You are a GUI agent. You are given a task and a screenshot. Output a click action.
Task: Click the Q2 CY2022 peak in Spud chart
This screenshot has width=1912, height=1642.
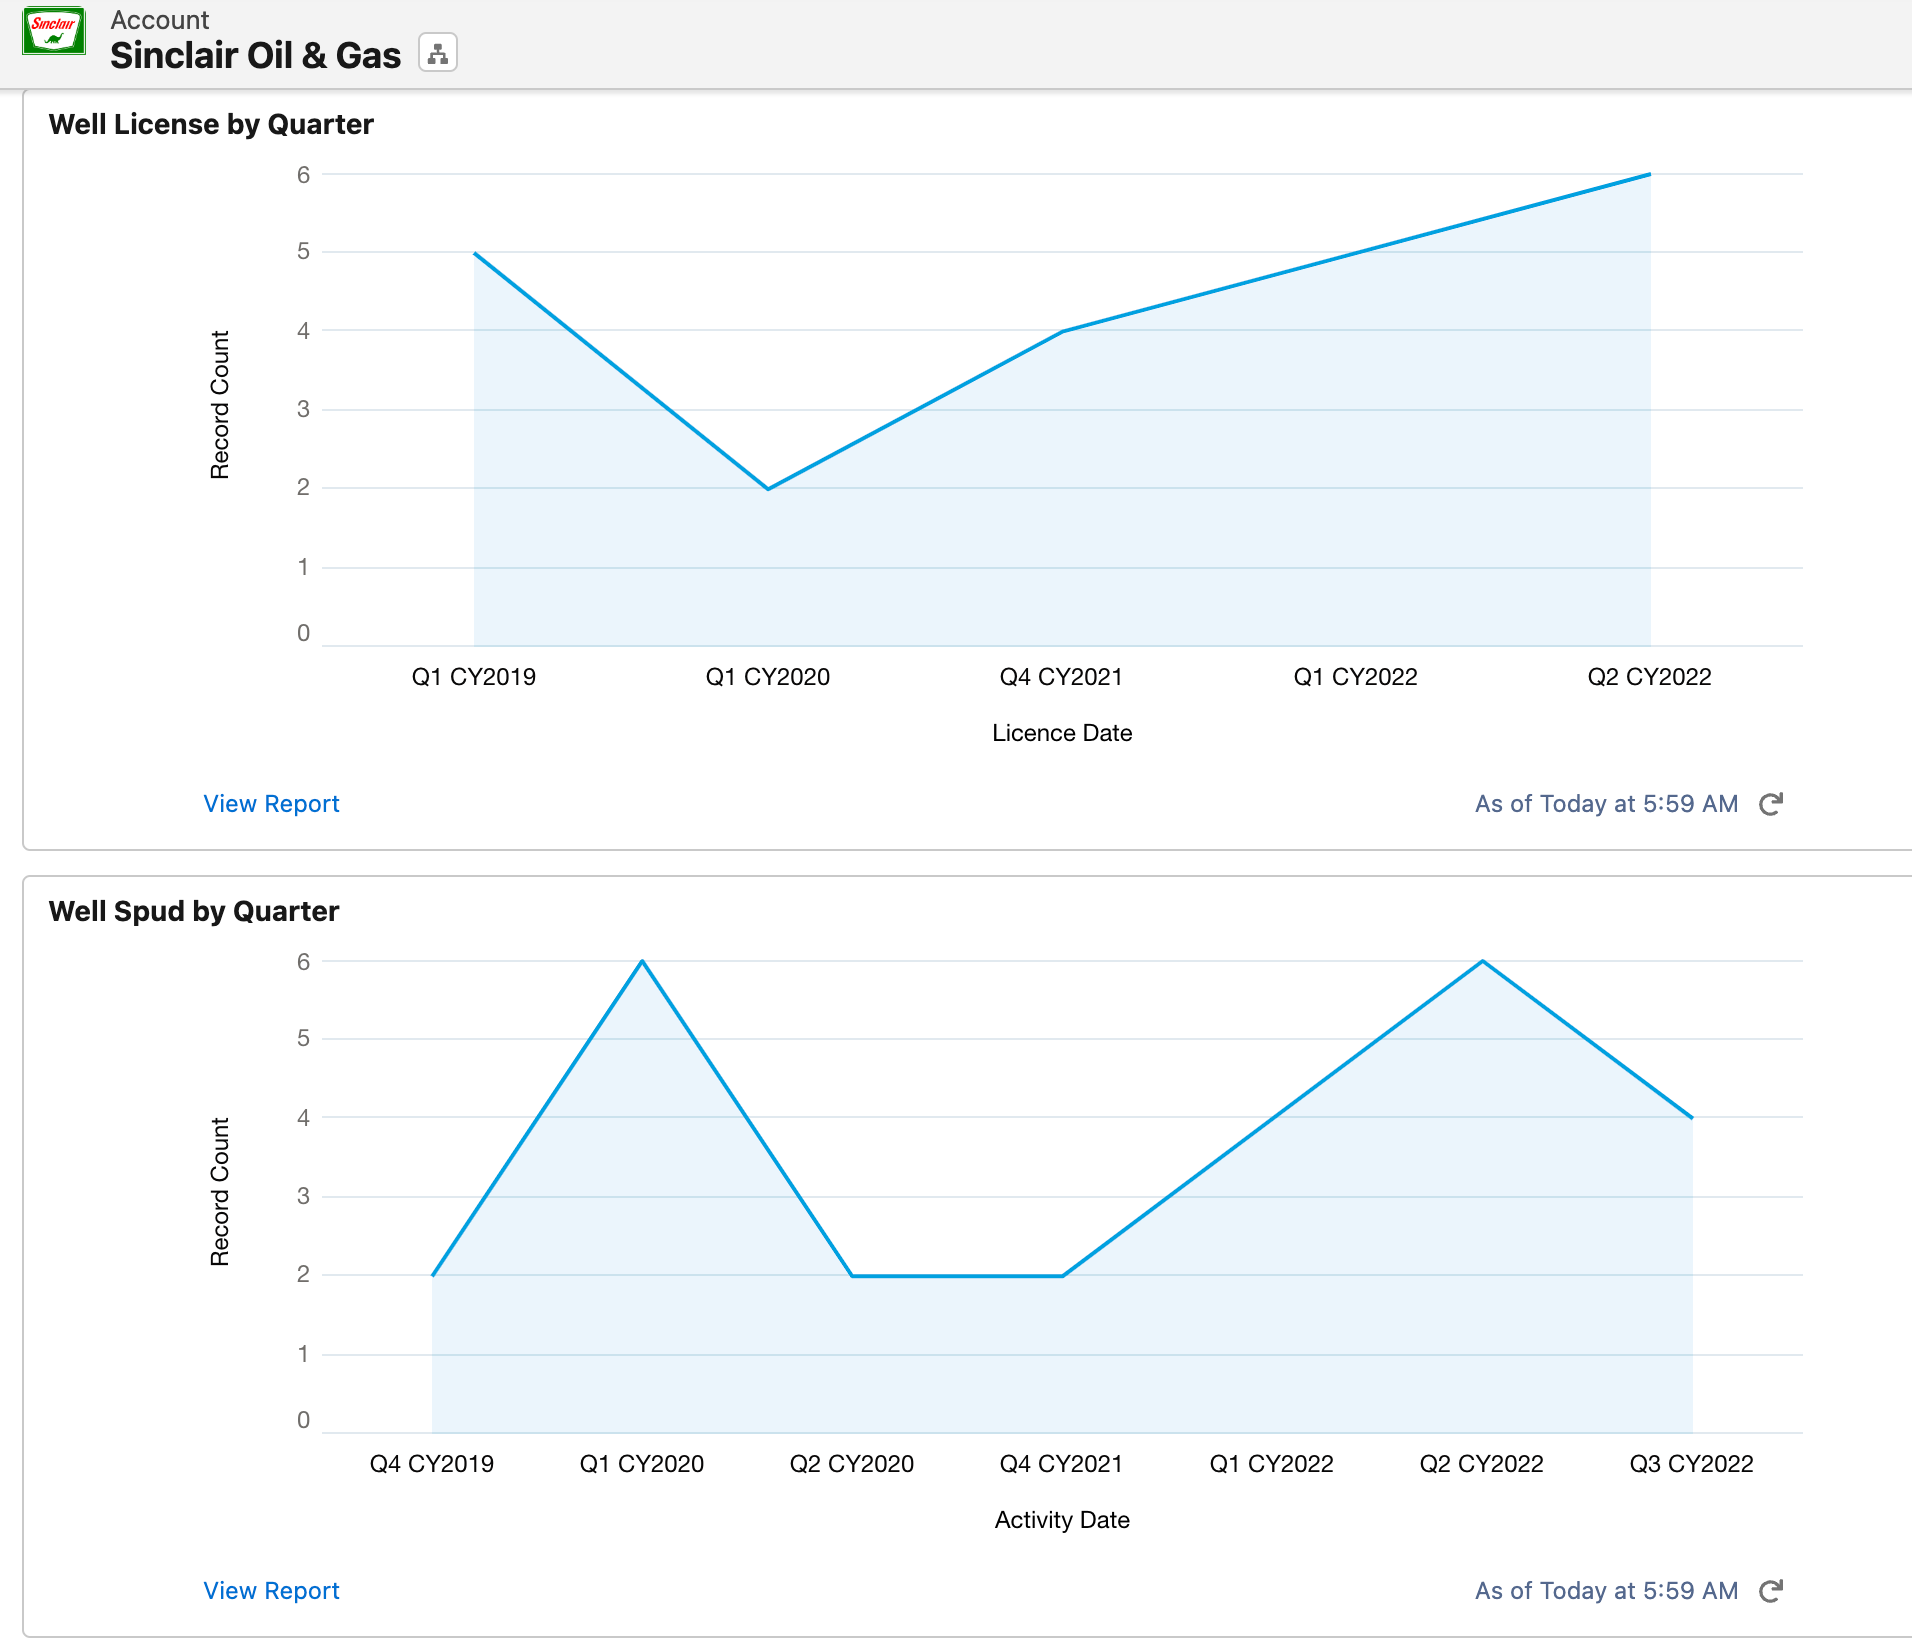(1482, 961)
